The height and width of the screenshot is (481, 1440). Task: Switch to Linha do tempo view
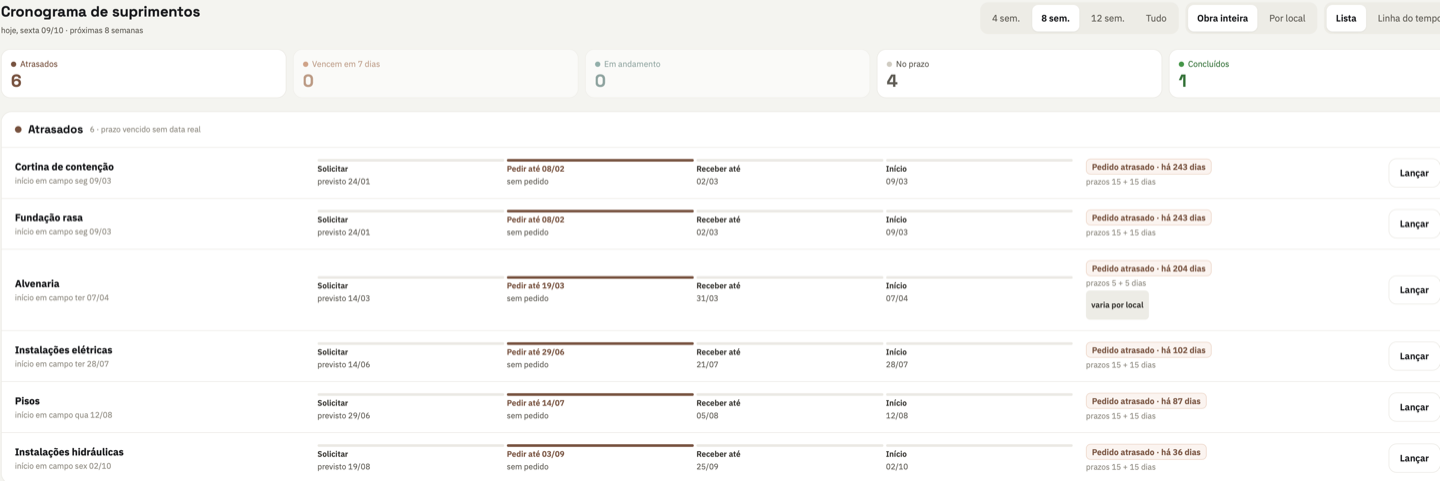coord(1408,18)
